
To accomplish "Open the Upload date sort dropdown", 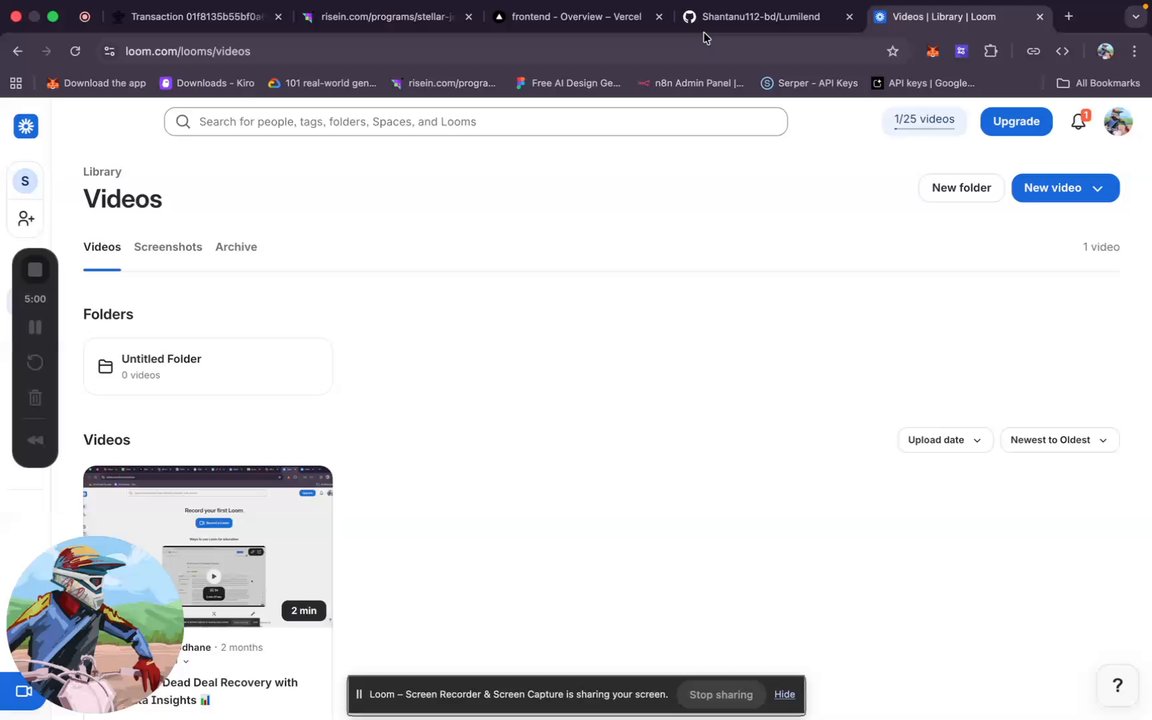I will pos(945,440).
